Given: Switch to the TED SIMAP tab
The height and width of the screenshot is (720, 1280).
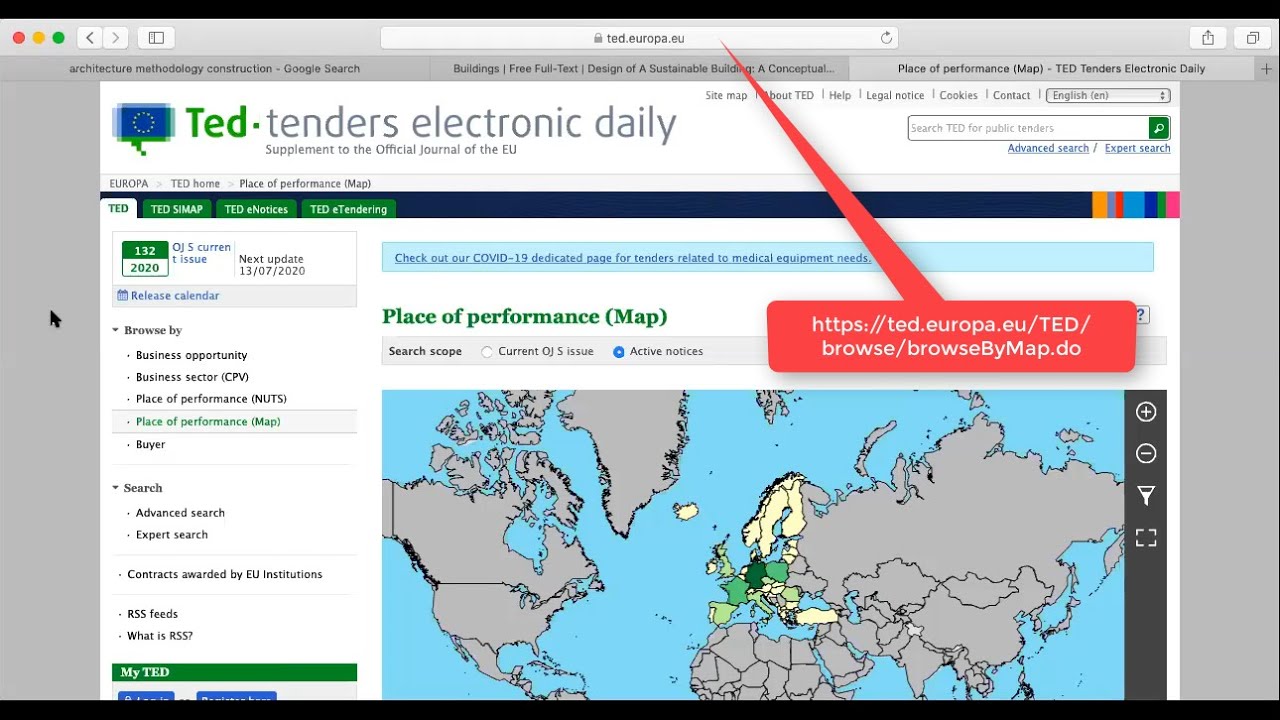Looking at the screenshot, I should click(x=176, y=209).
